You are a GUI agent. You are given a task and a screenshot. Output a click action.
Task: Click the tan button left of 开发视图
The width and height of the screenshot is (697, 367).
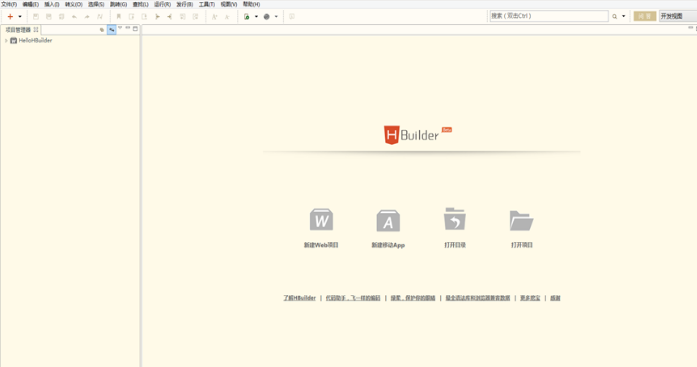[645, 16]
